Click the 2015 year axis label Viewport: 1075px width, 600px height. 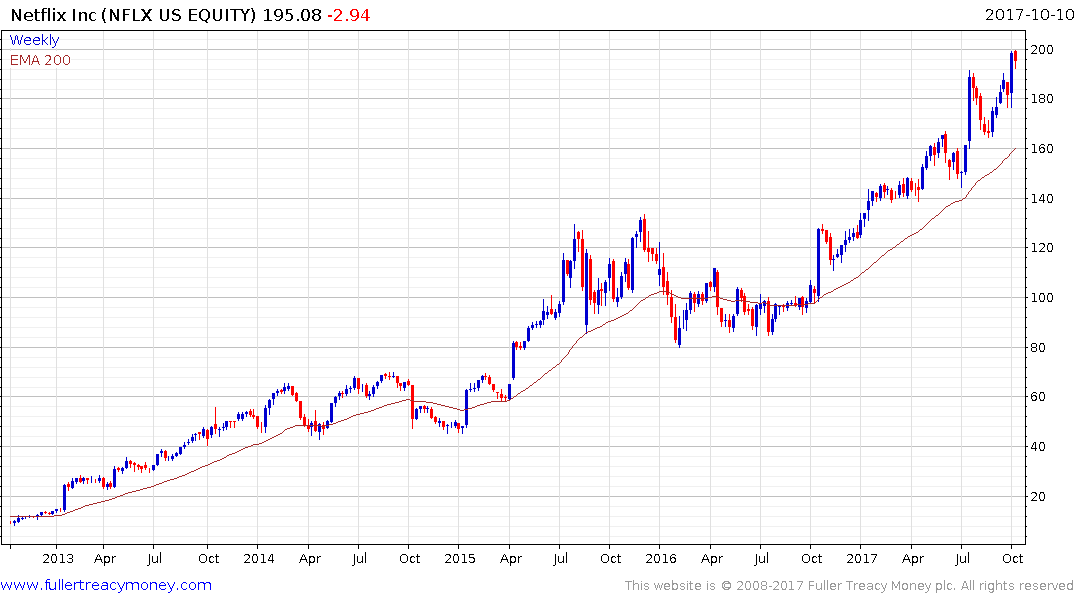459,558
